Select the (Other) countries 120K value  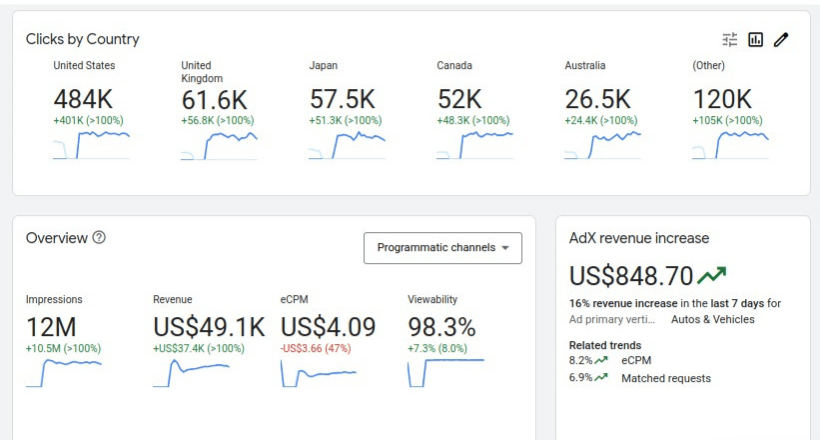tap(722, 99)
